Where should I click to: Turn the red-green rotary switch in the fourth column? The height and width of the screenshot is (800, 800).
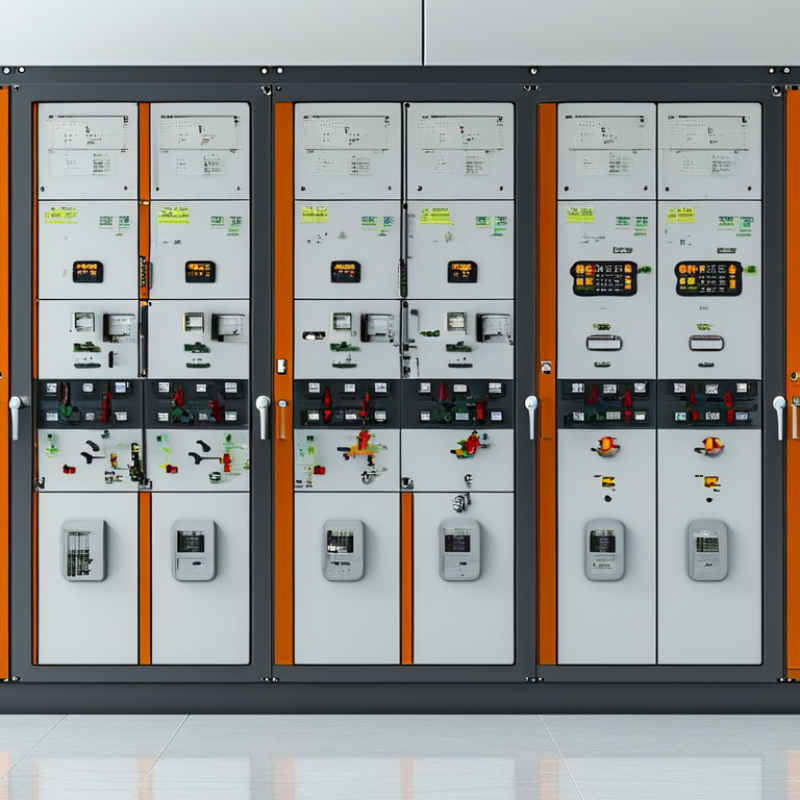pyautogui.click(x=469, y=444)
